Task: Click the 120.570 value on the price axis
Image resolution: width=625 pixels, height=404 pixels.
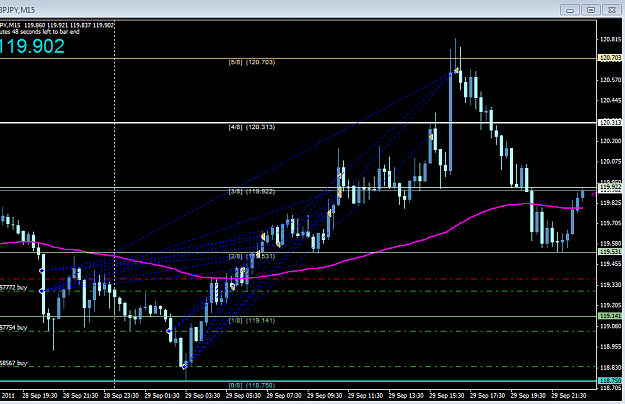Action: point(610,80)
